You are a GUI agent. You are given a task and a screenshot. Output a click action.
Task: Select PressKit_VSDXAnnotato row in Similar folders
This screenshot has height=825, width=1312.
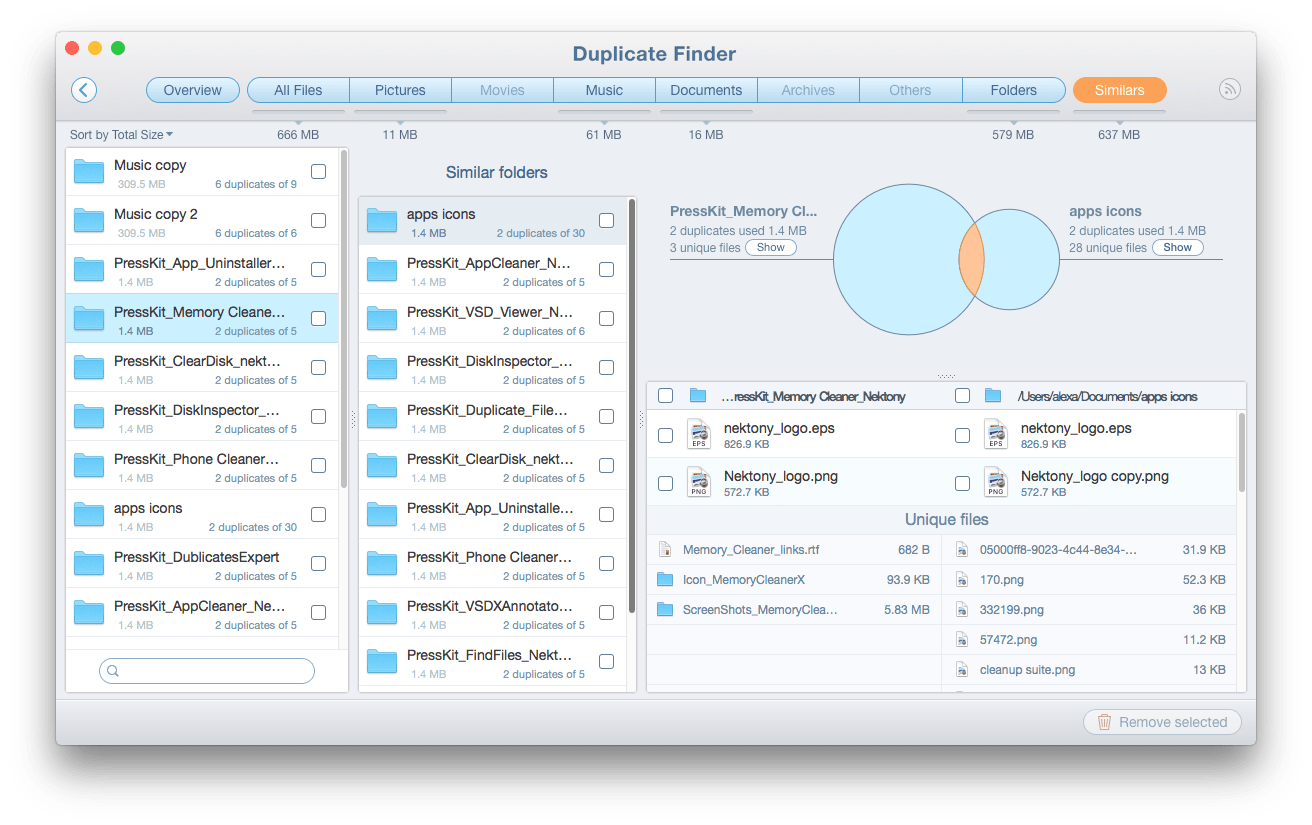(x=493, y=613)
